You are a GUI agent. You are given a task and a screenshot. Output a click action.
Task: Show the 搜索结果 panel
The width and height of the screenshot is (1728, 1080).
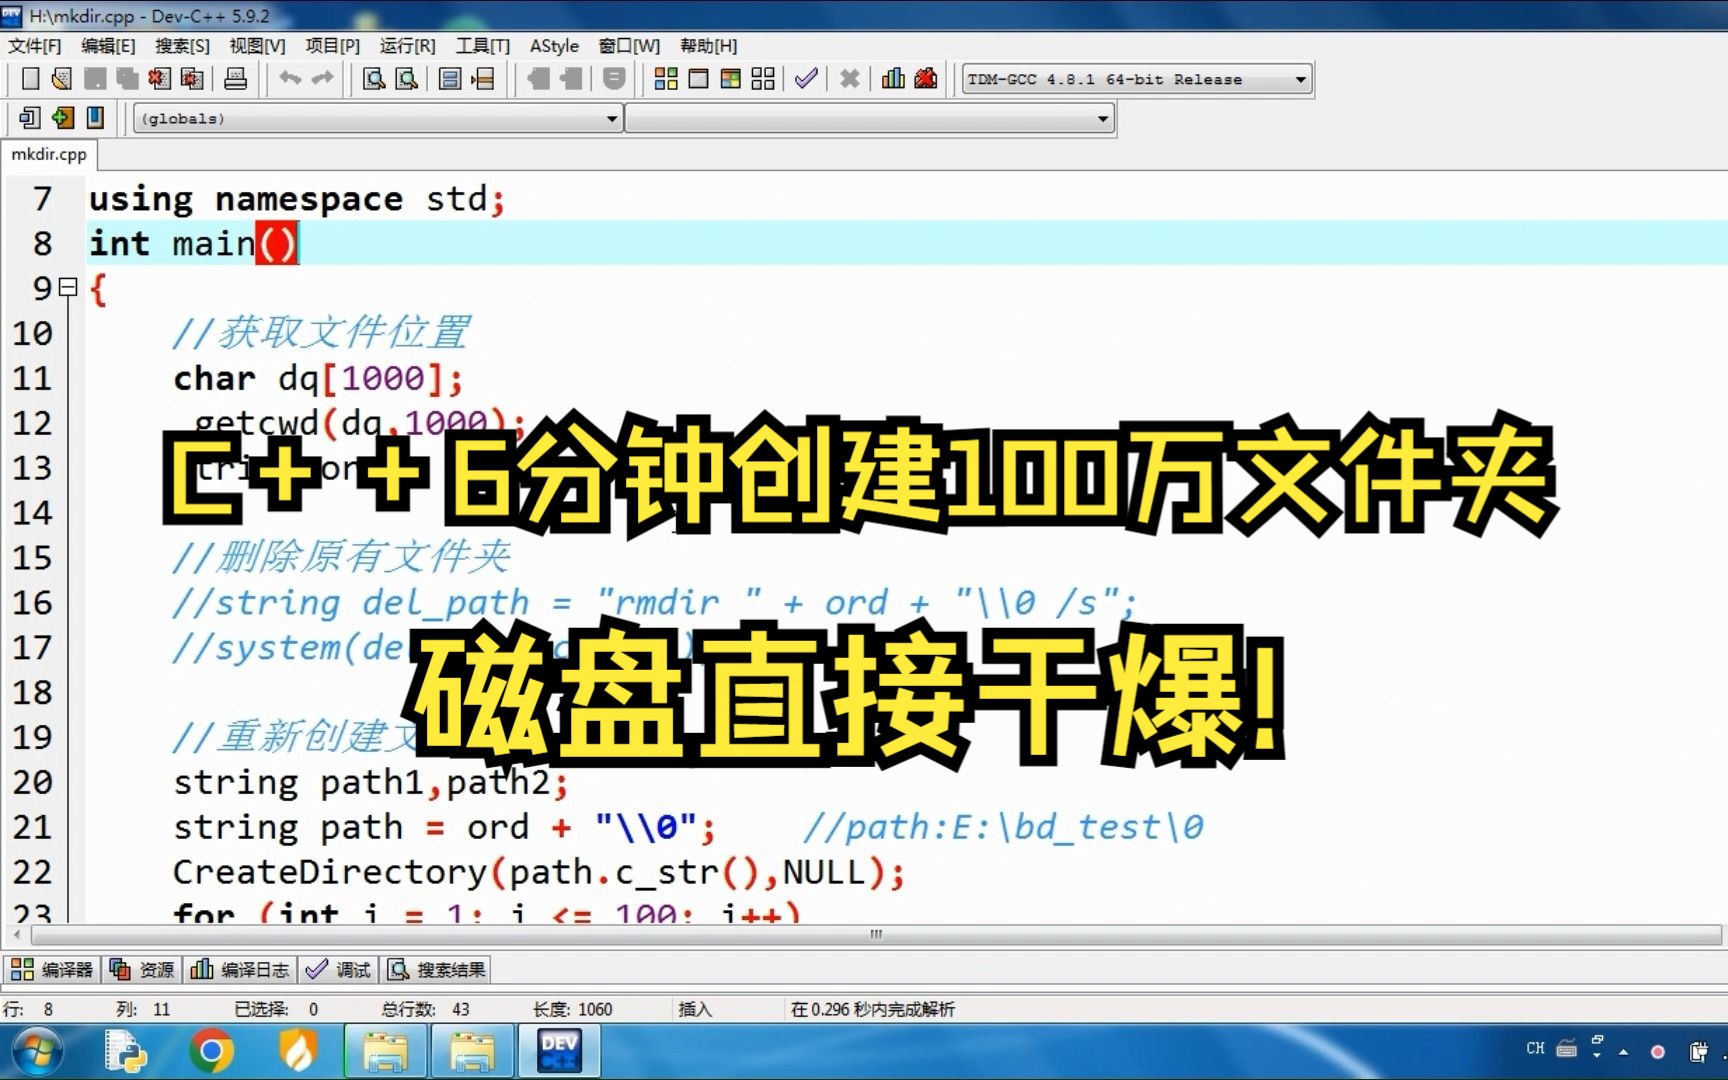point(435,969)
